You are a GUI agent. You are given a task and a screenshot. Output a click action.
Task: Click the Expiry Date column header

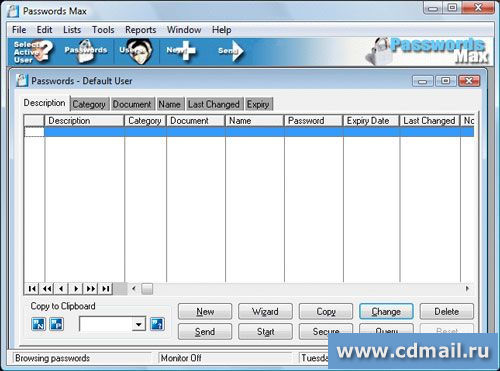[x=371, y=121]
